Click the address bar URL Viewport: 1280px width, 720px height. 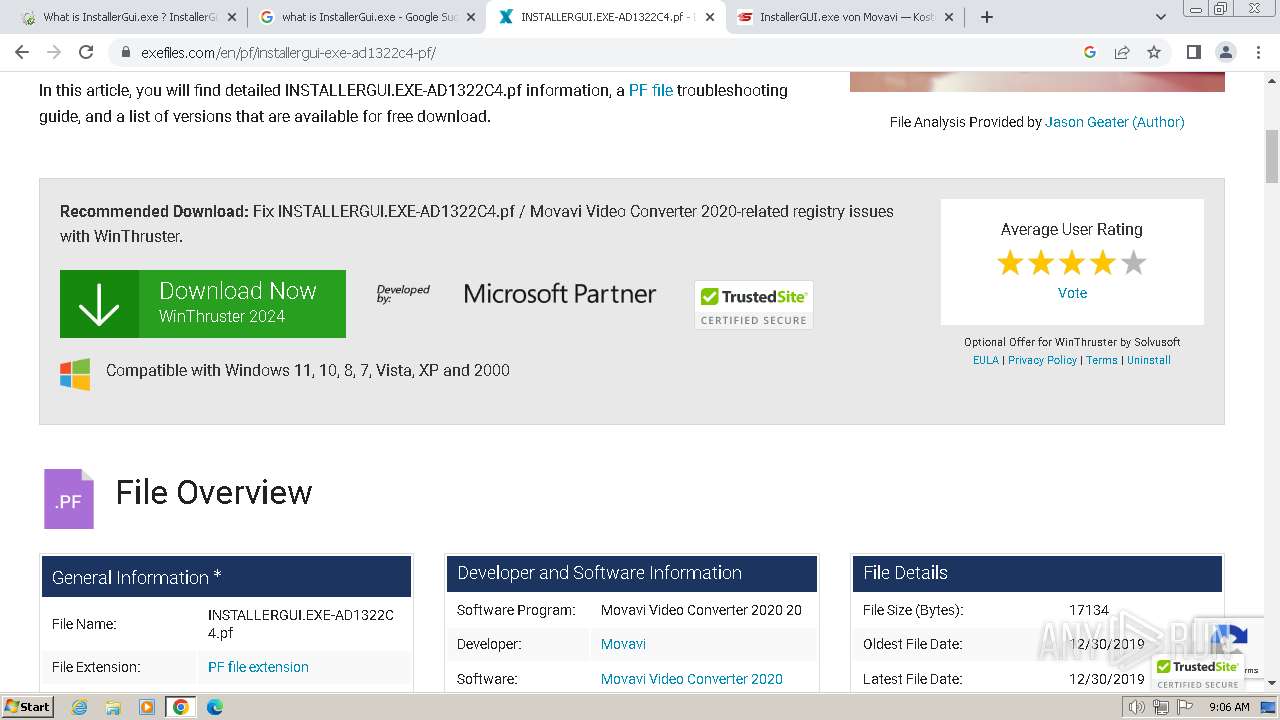pyautogui.click(x=288, y=53)
